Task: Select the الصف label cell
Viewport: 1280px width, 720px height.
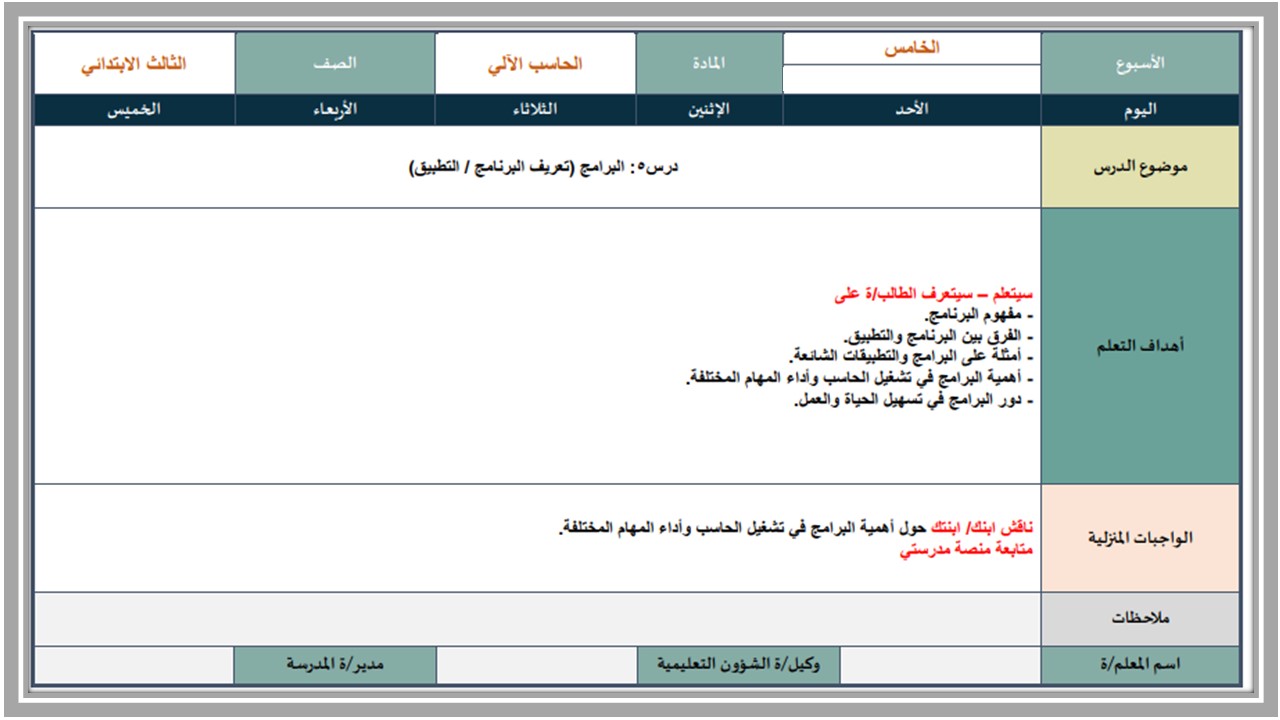Action: (336, 63)
